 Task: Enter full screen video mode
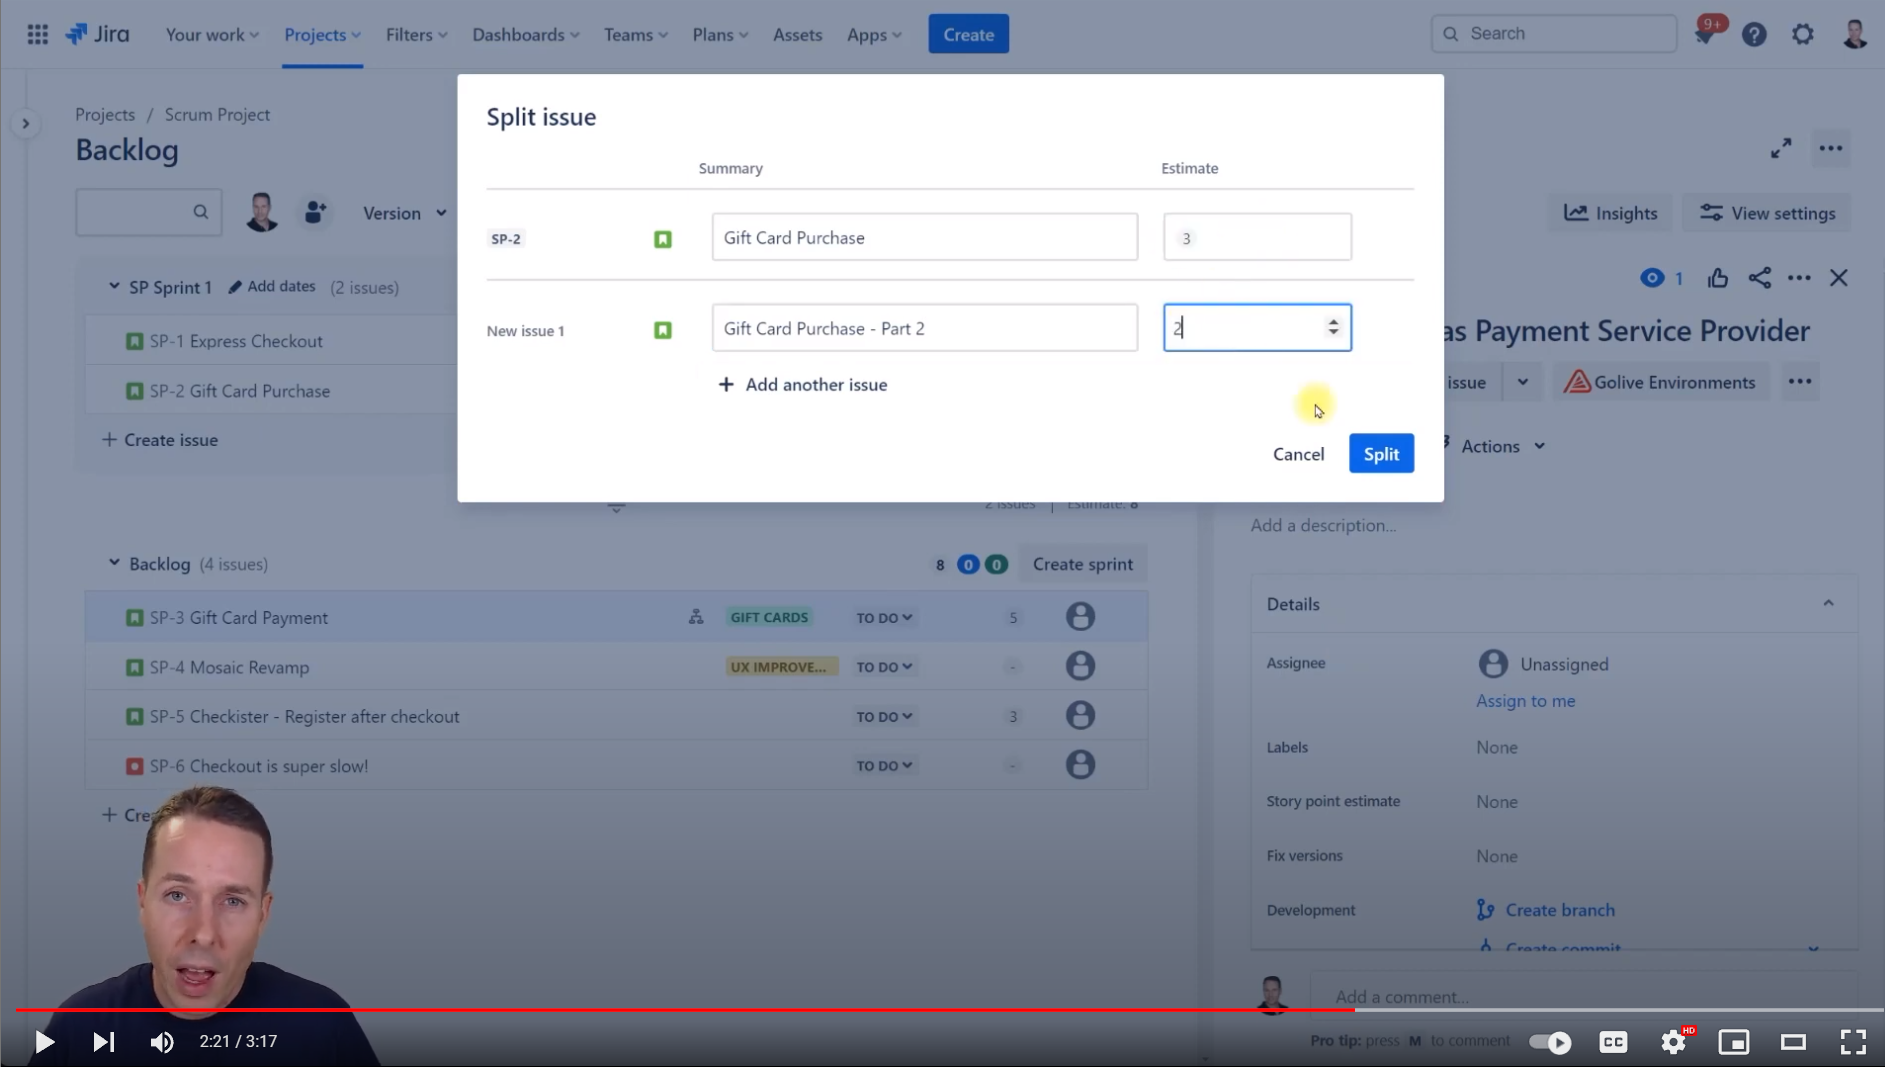point(1853,1042)
